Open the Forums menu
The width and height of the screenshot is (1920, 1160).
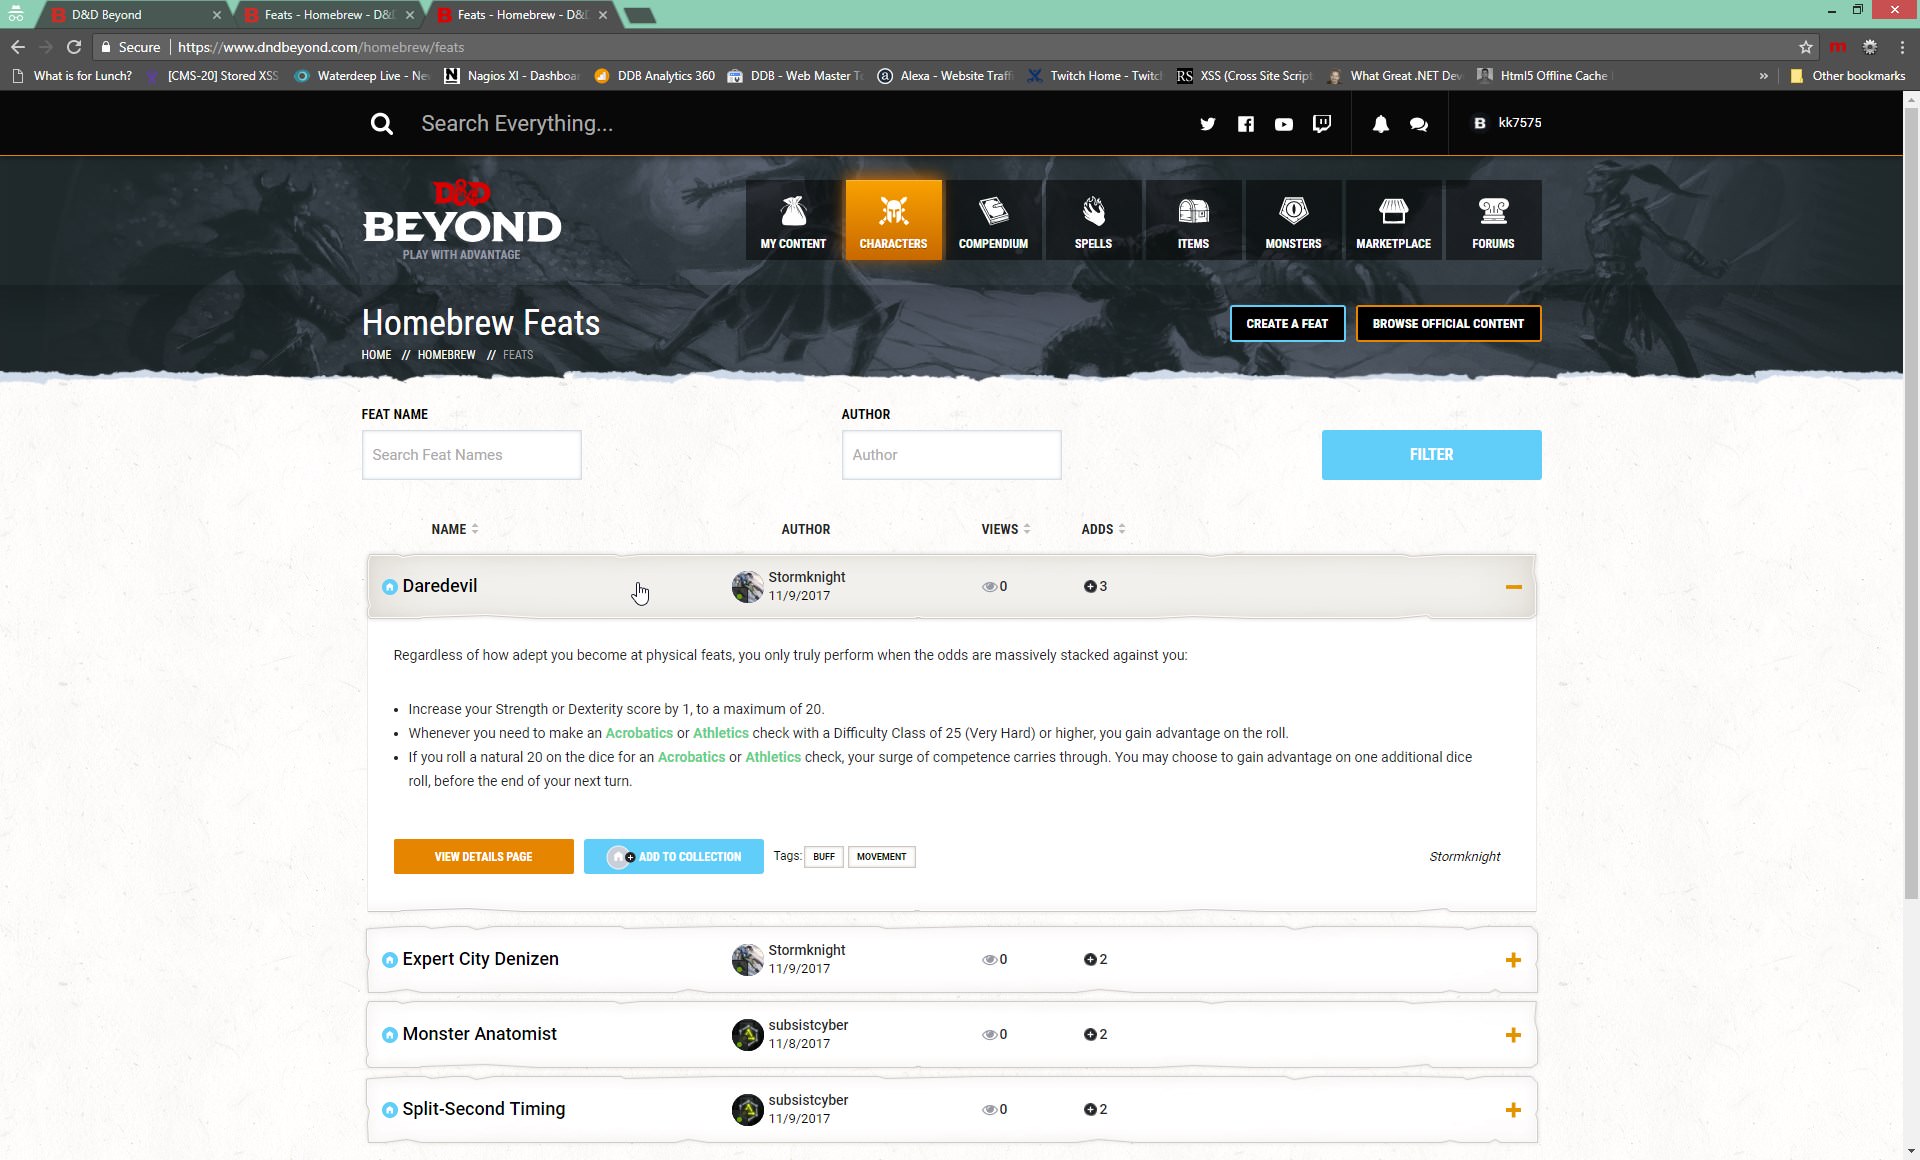pyautogui.click(x=1493, y=220)
